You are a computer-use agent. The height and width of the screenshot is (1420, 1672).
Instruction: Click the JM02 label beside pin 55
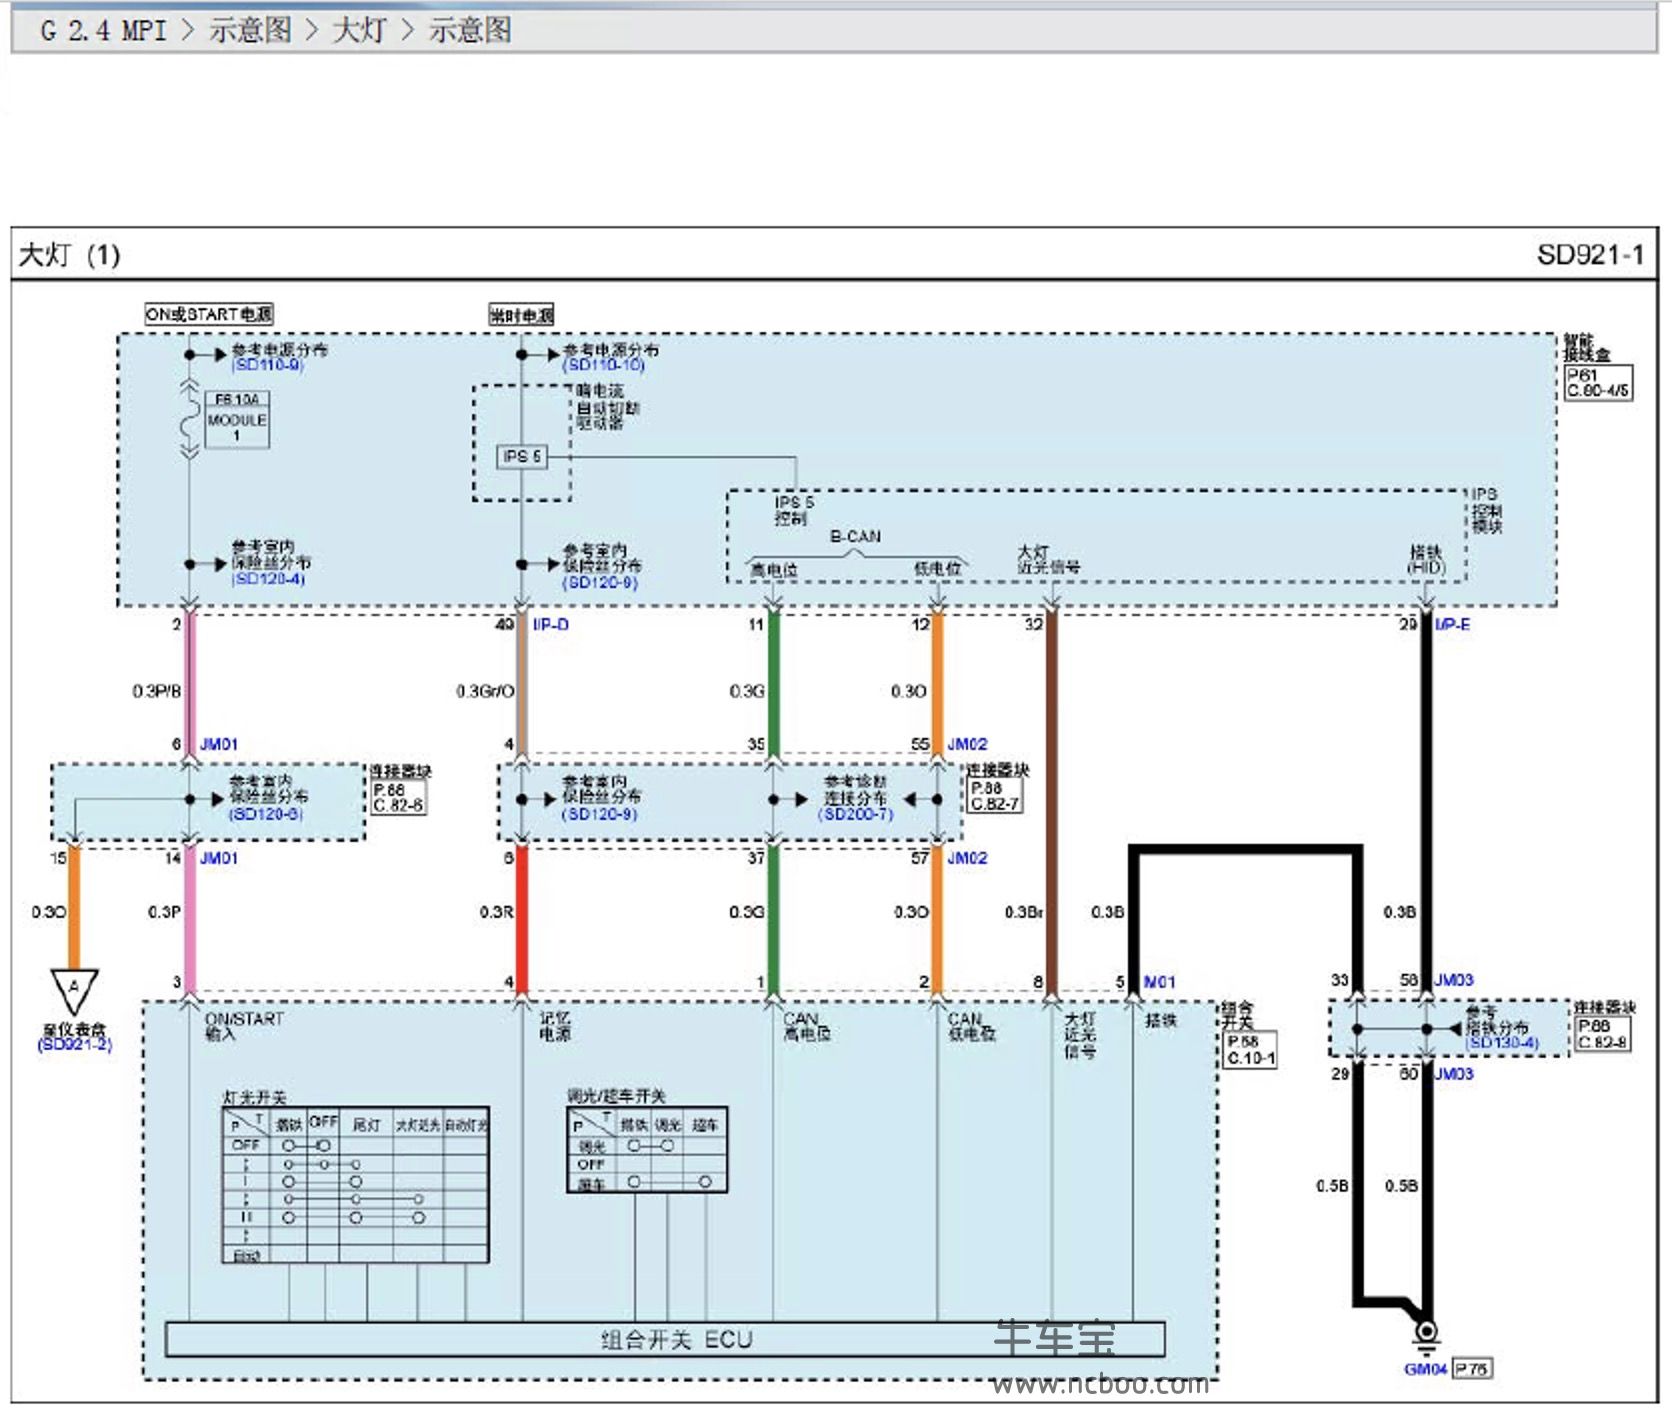967,744
